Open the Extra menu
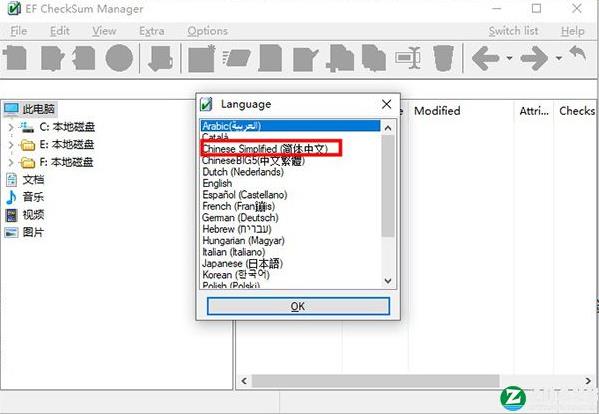 [152, 31]
